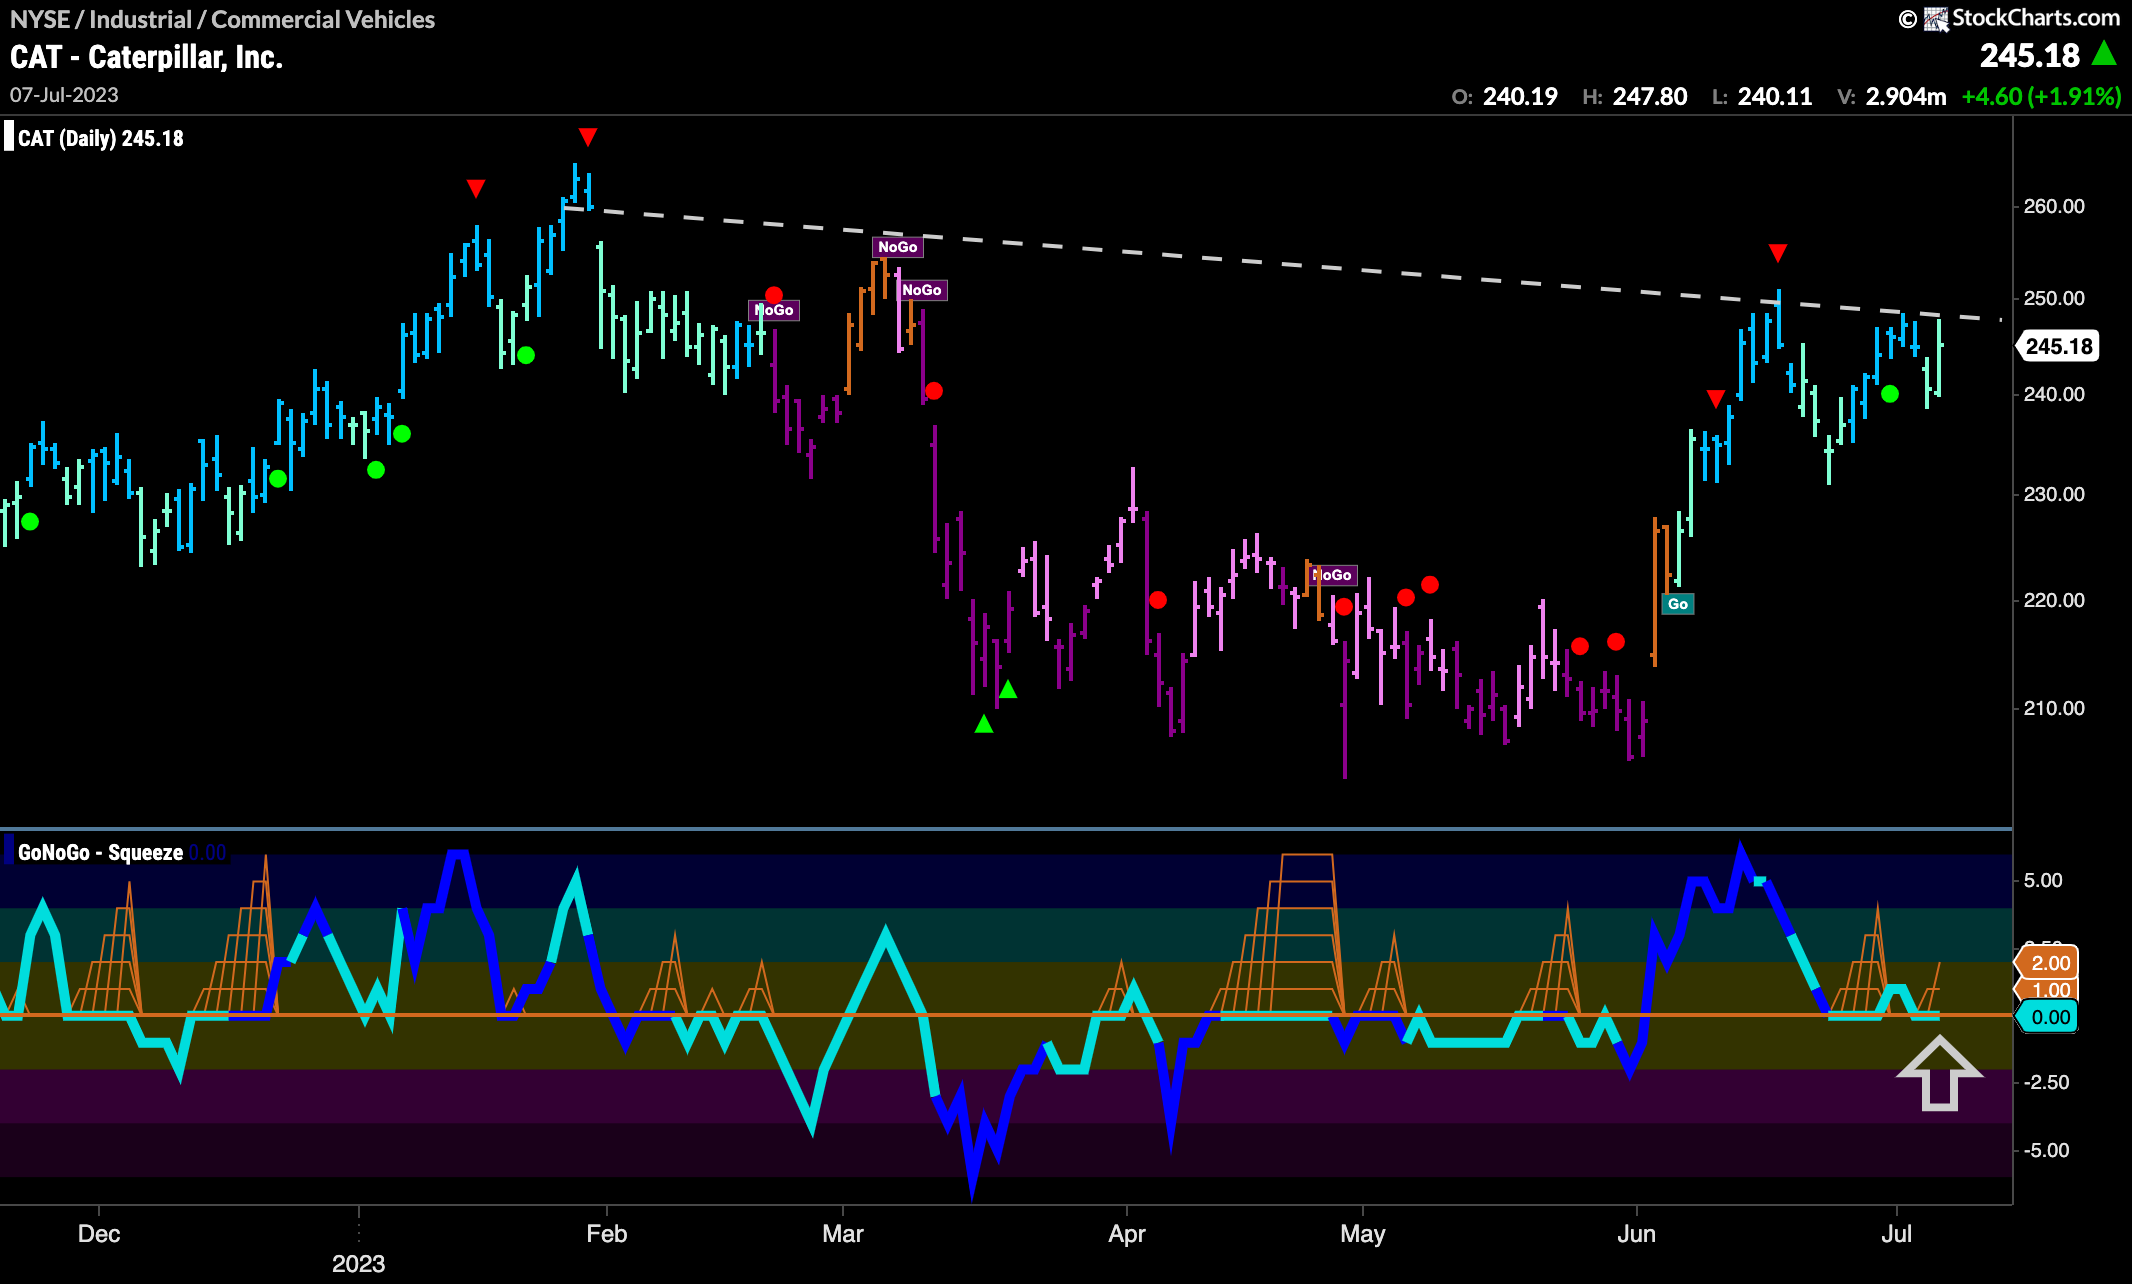
Task: Click the 'Feb' label on time axis
Action: 606,1233
